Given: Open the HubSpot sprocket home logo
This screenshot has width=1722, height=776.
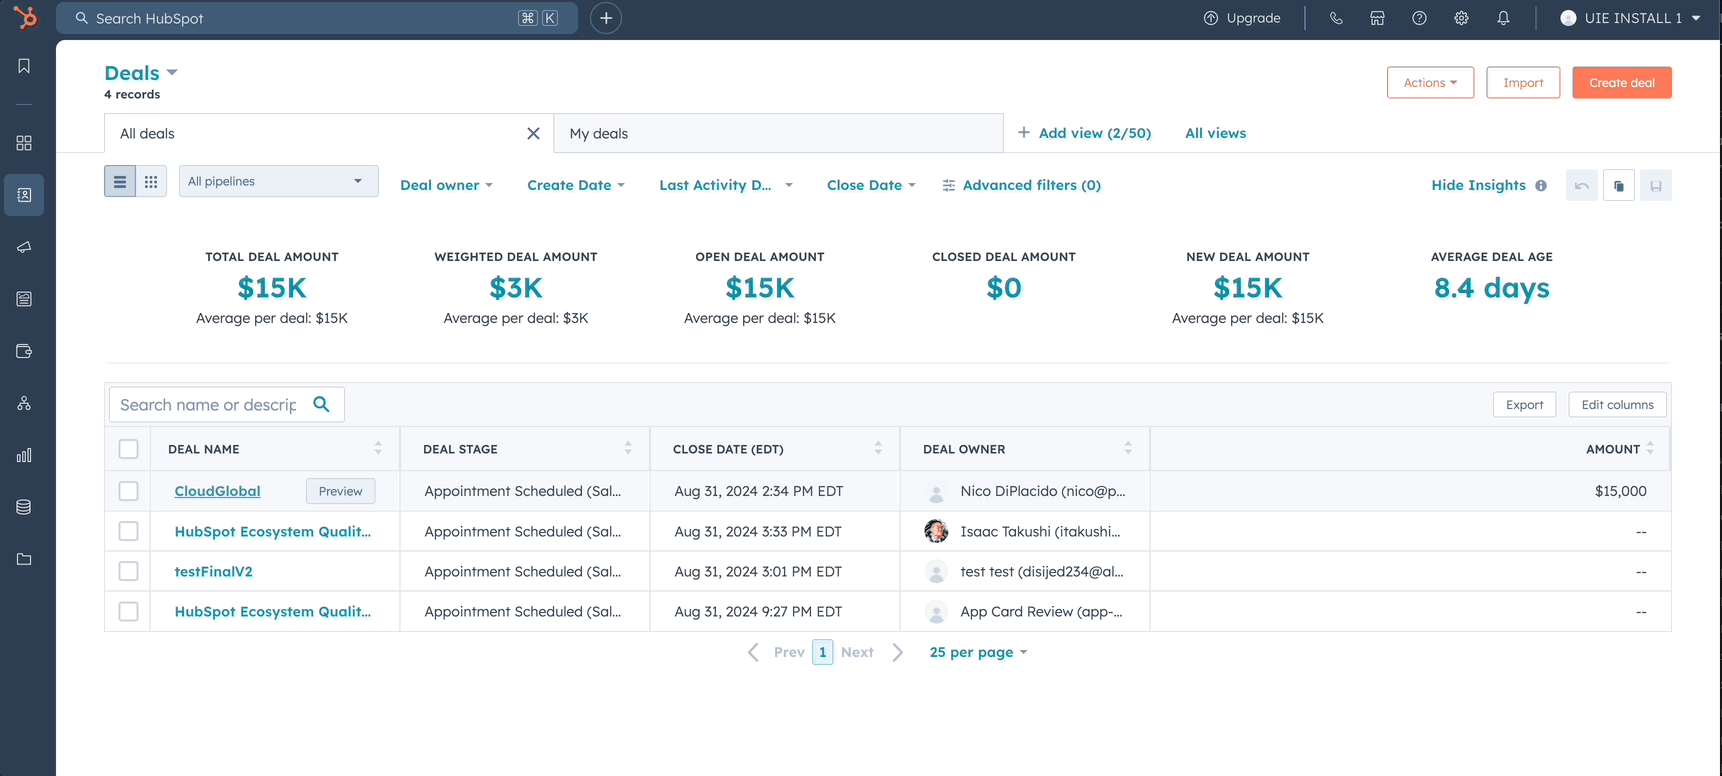Looking at the screenshot, I should pyautogui.click(x=25, y=17).
